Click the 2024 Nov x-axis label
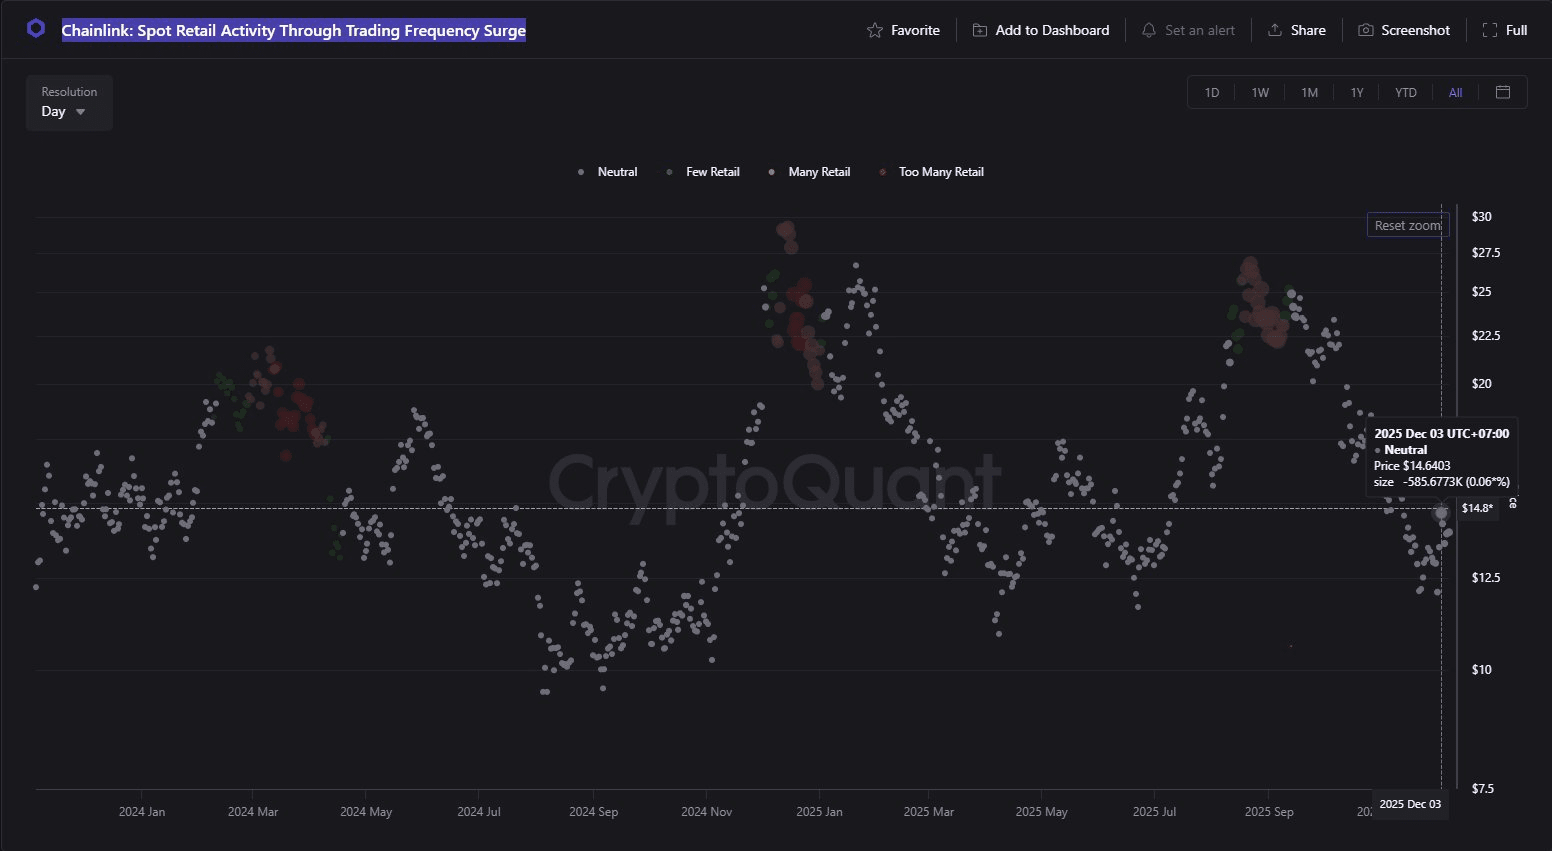Viewport: 1552px width, 851px height. (707, 812)
